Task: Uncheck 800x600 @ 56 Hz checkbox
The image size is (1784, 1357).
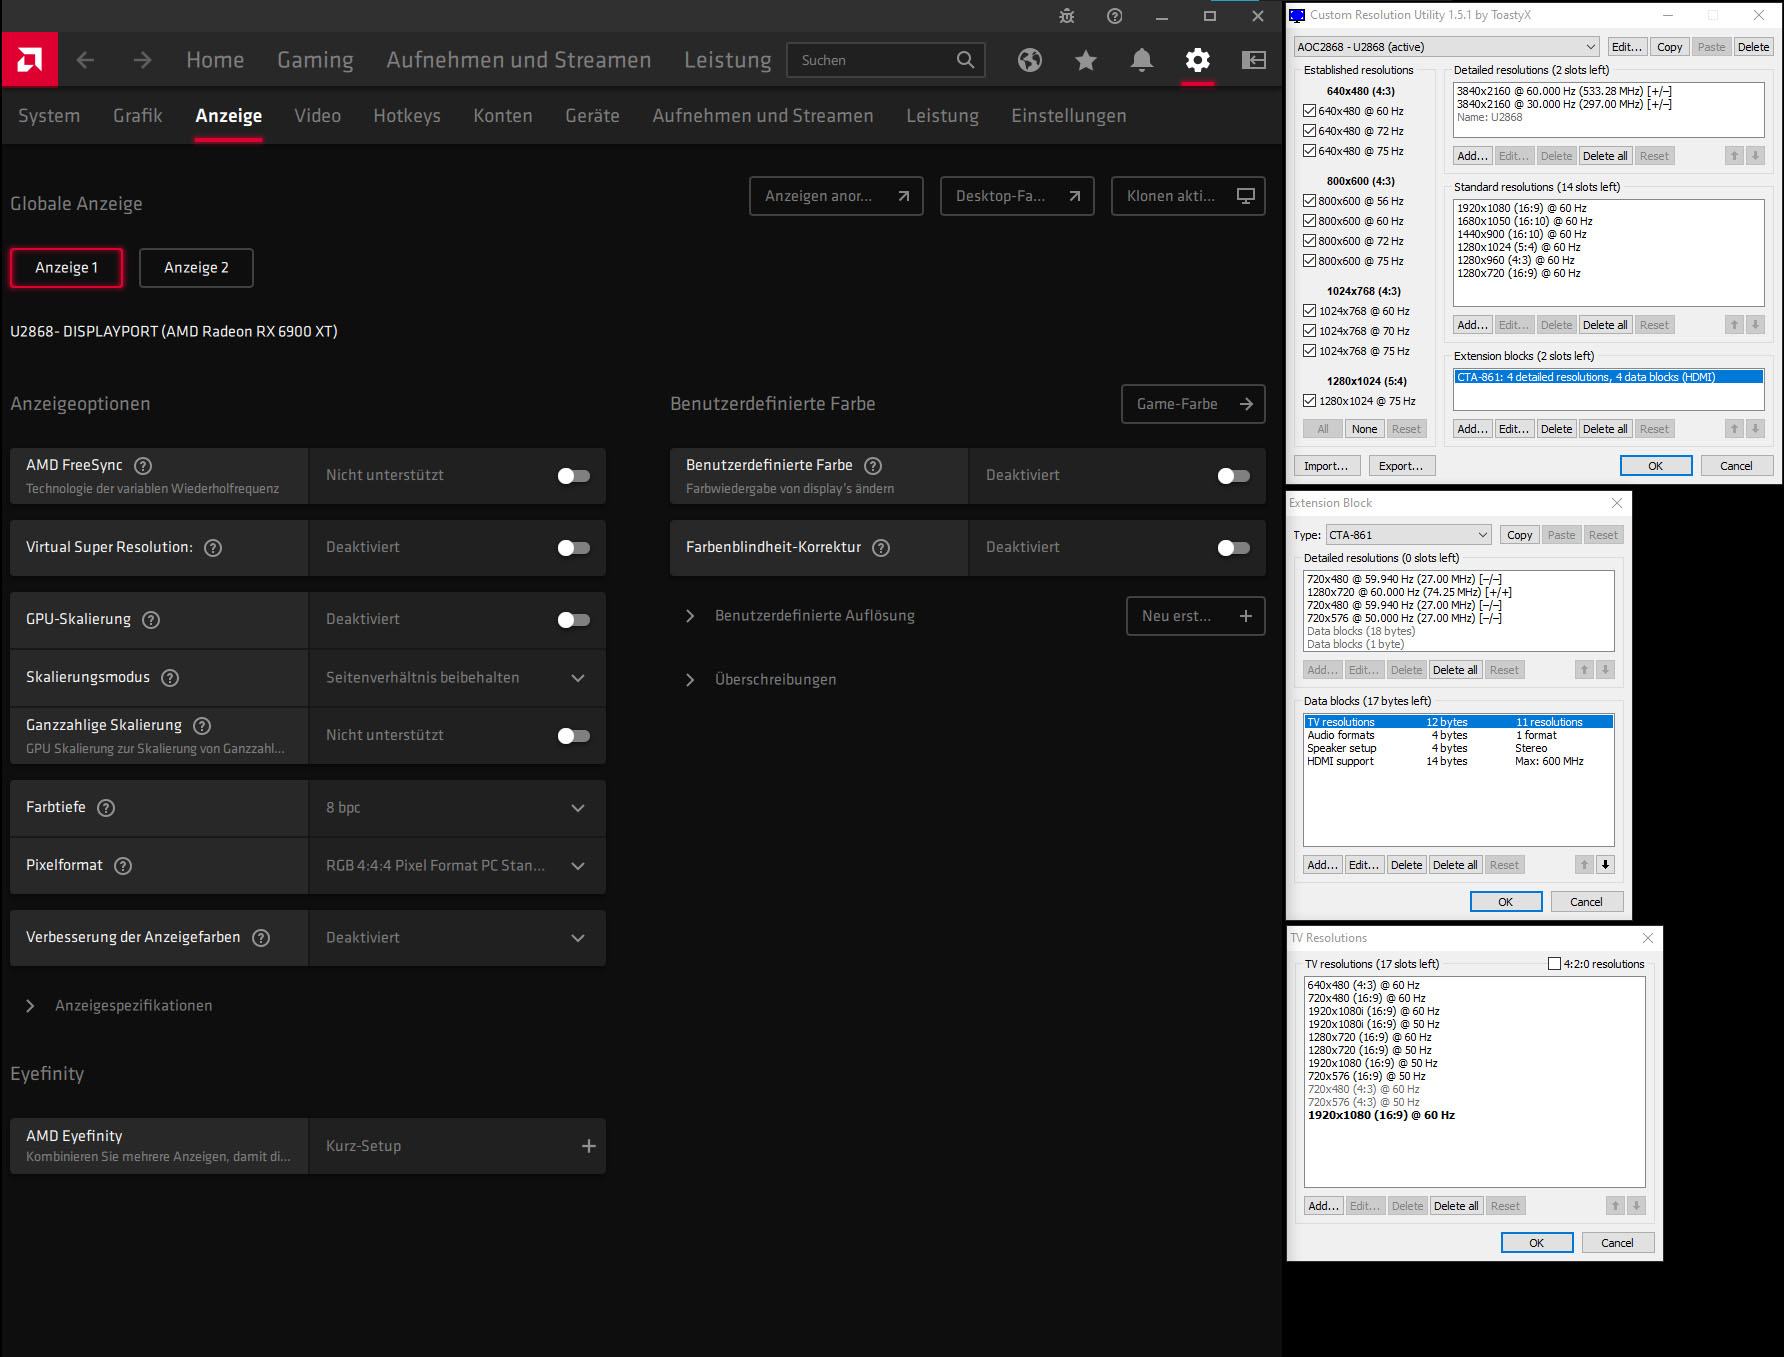Action: (1309, 201)
